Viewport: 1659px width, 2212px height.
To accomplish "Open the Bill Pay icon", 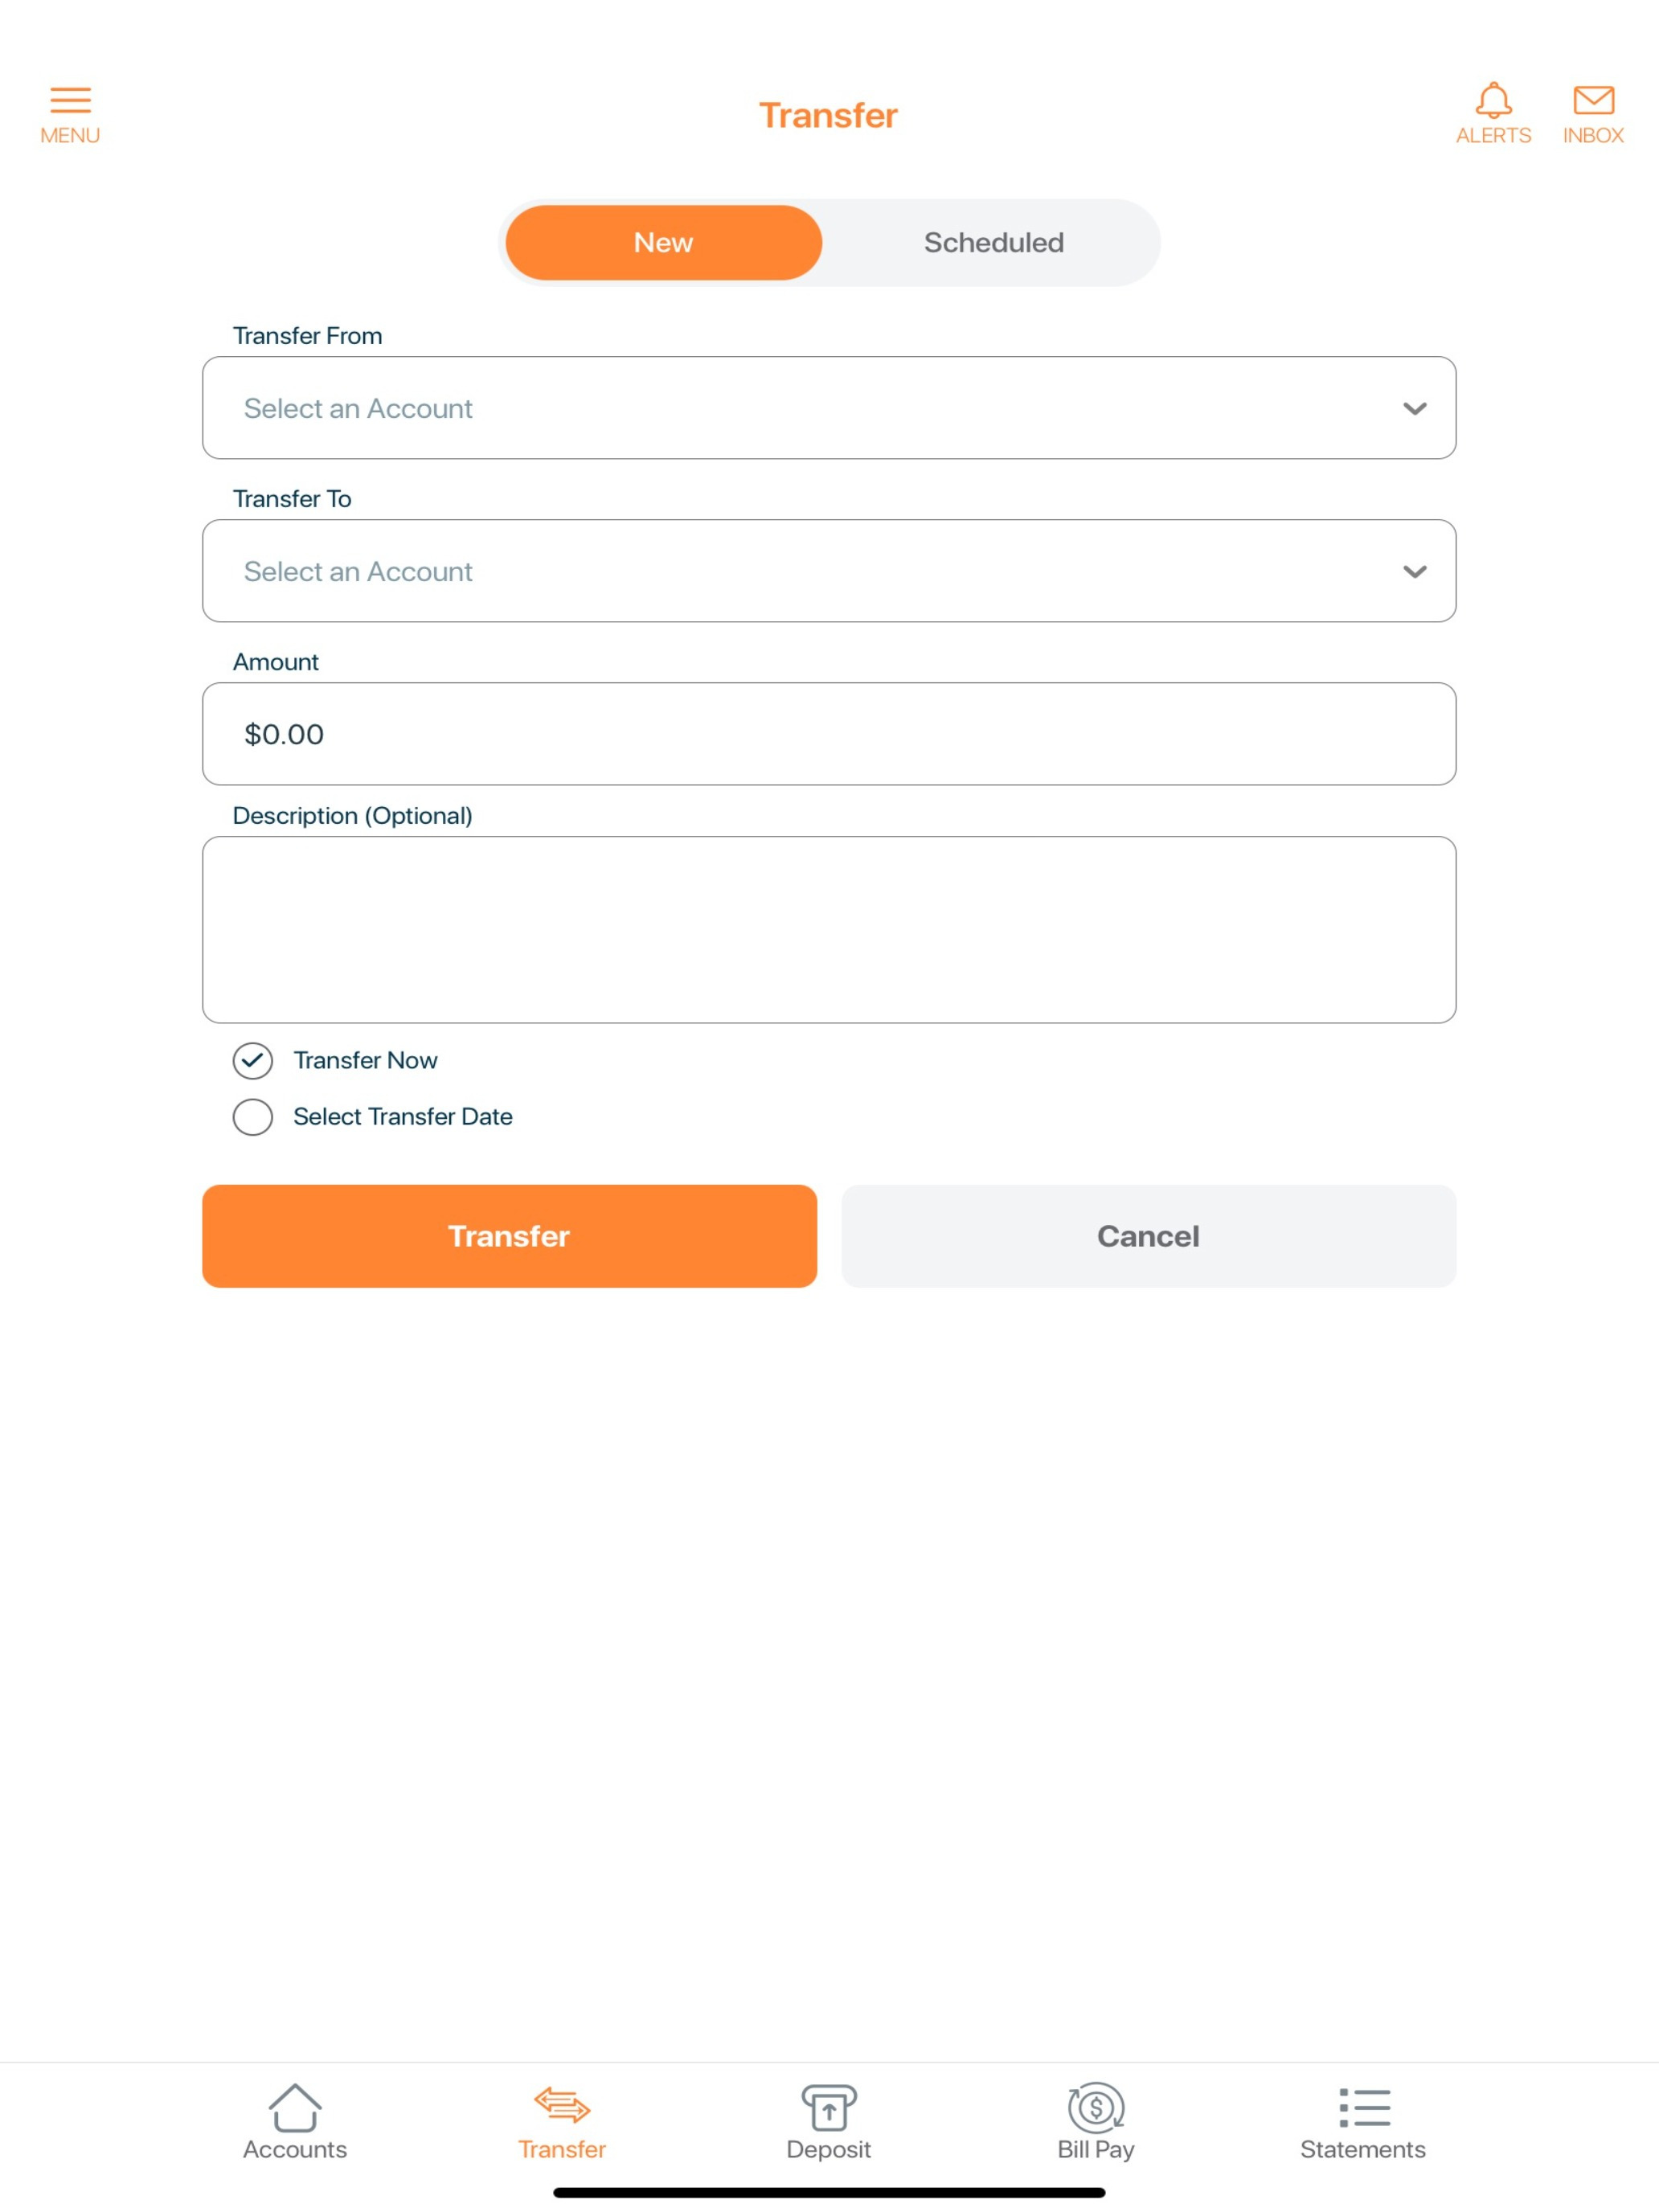I will click(x=1096, y=2107).
